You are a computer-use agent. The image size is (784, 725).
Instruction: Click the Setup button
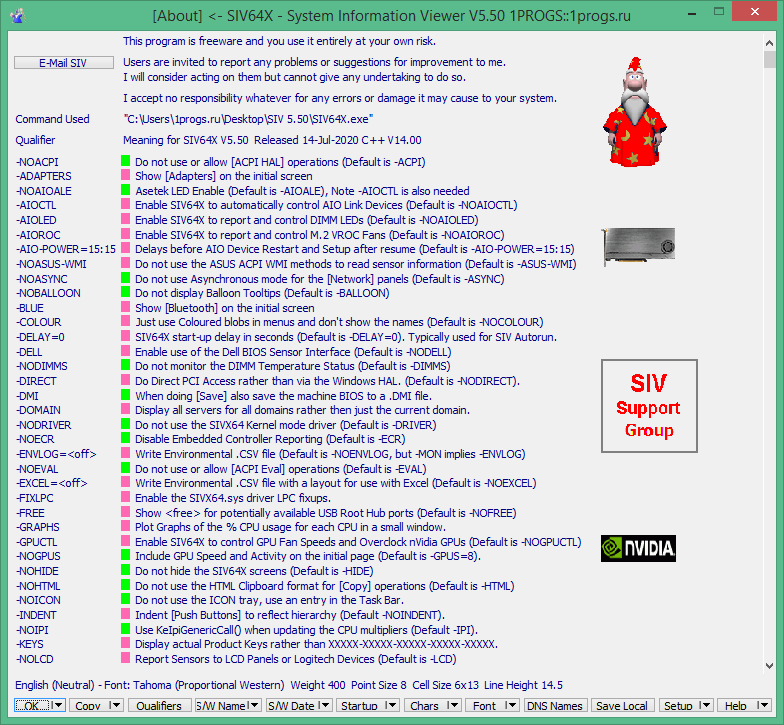pos(678,706)
